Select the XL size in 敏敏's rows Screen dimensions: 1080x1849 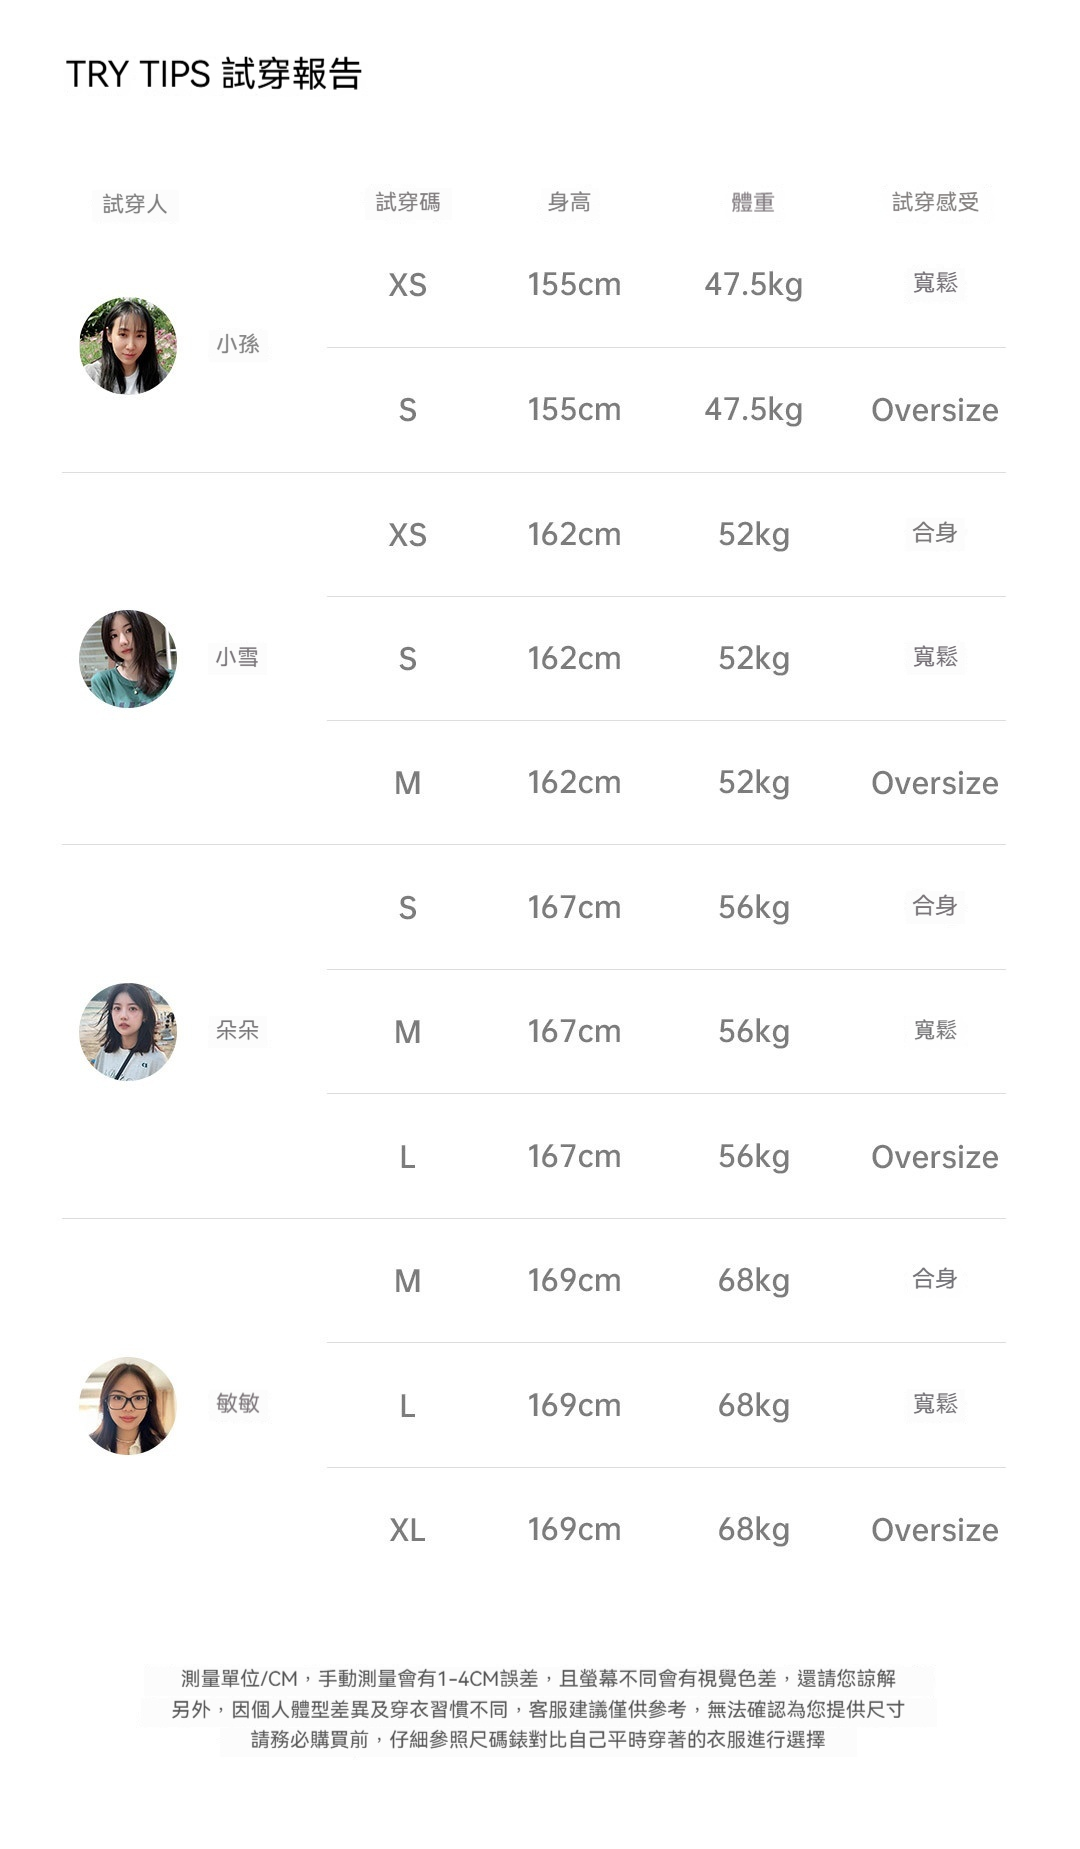(x=407, y=1530)
